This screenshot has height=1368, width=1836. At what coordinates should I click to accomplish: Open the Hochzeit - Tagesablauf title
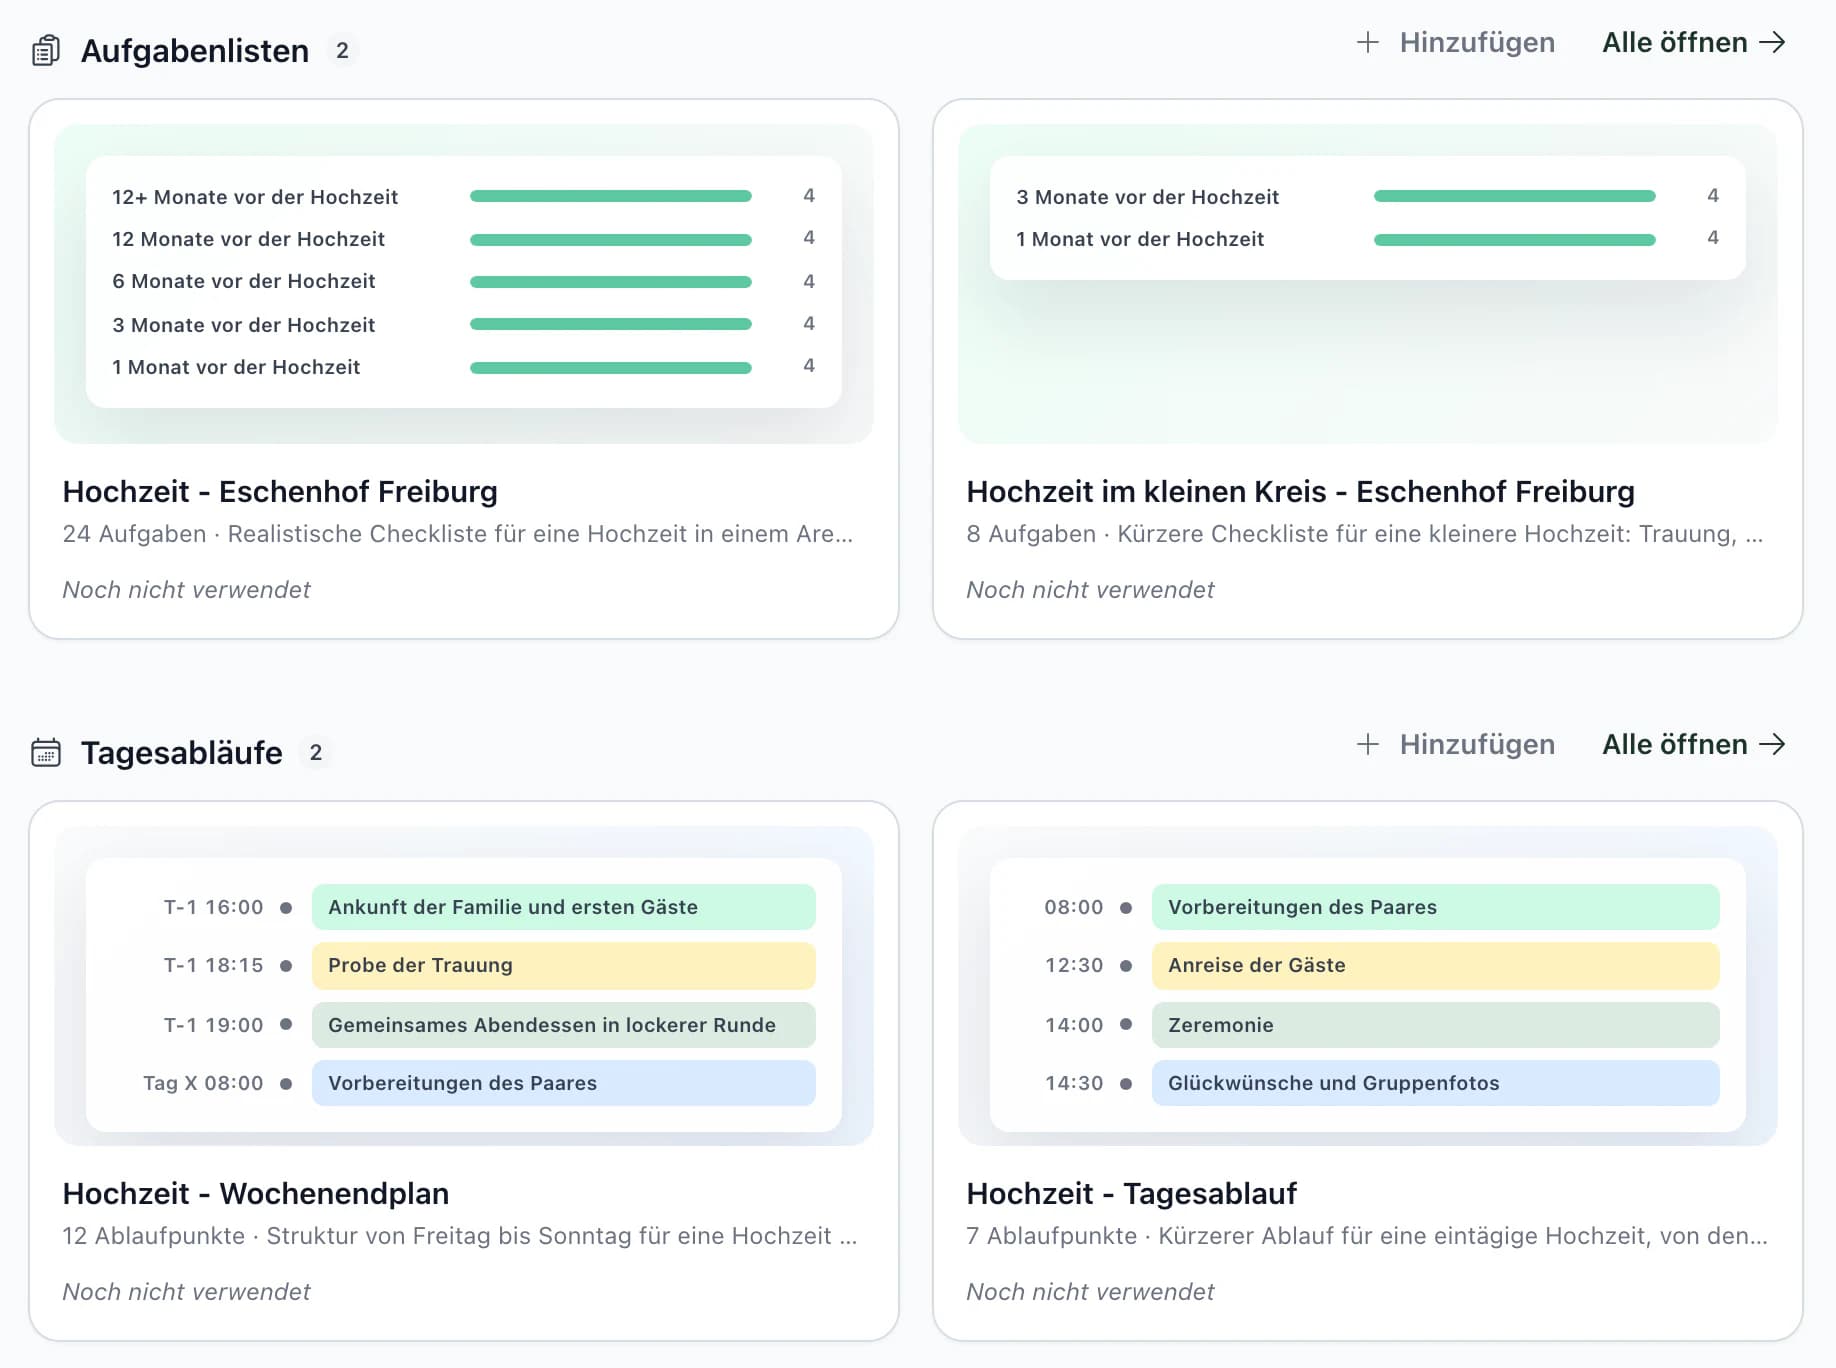[x=1131, y=1193]
